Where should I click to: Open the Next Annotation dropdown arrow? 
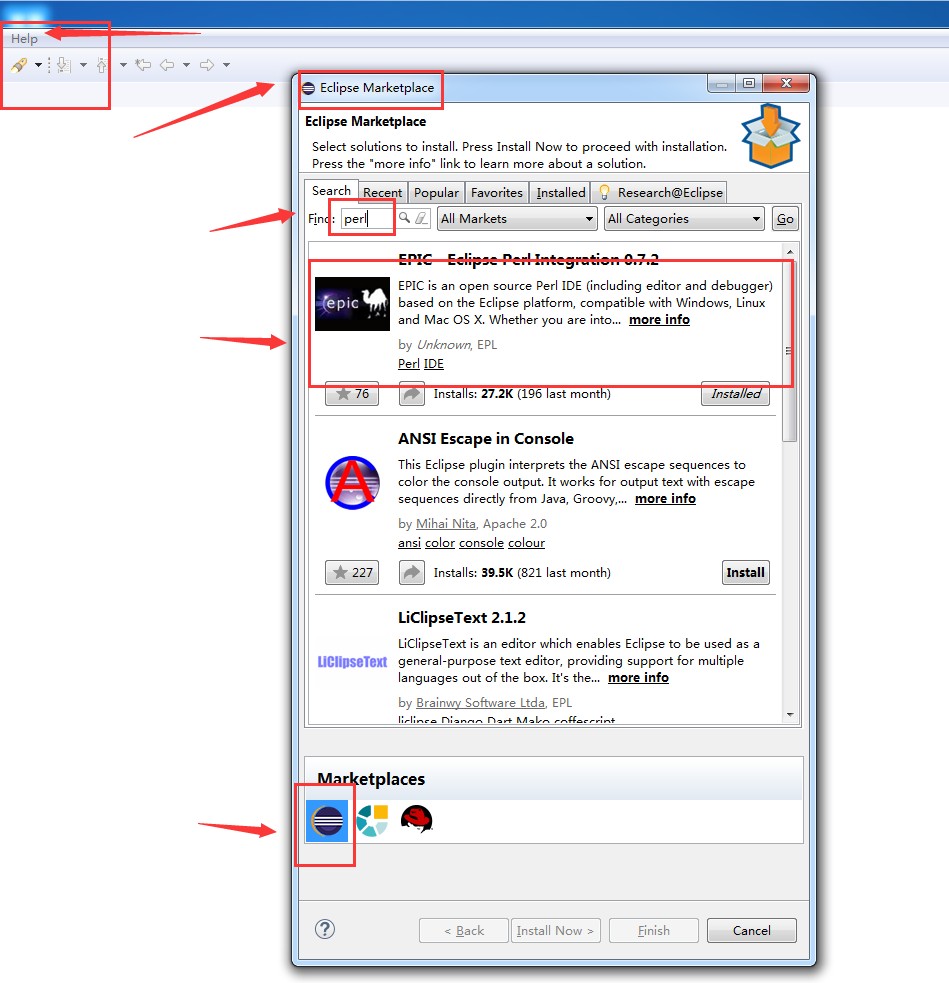[83, 65]
